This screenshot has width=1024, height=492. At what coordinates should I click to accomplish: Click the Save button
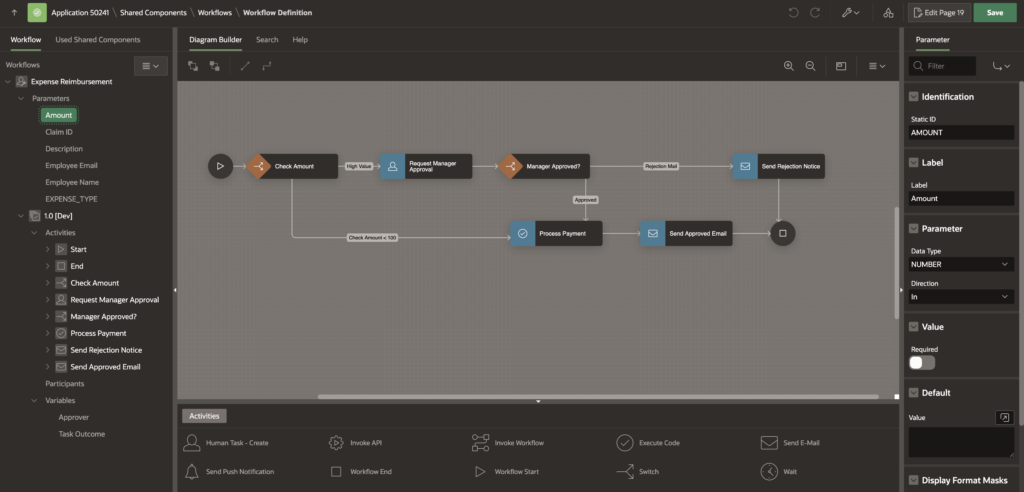(x=994, y=13)
